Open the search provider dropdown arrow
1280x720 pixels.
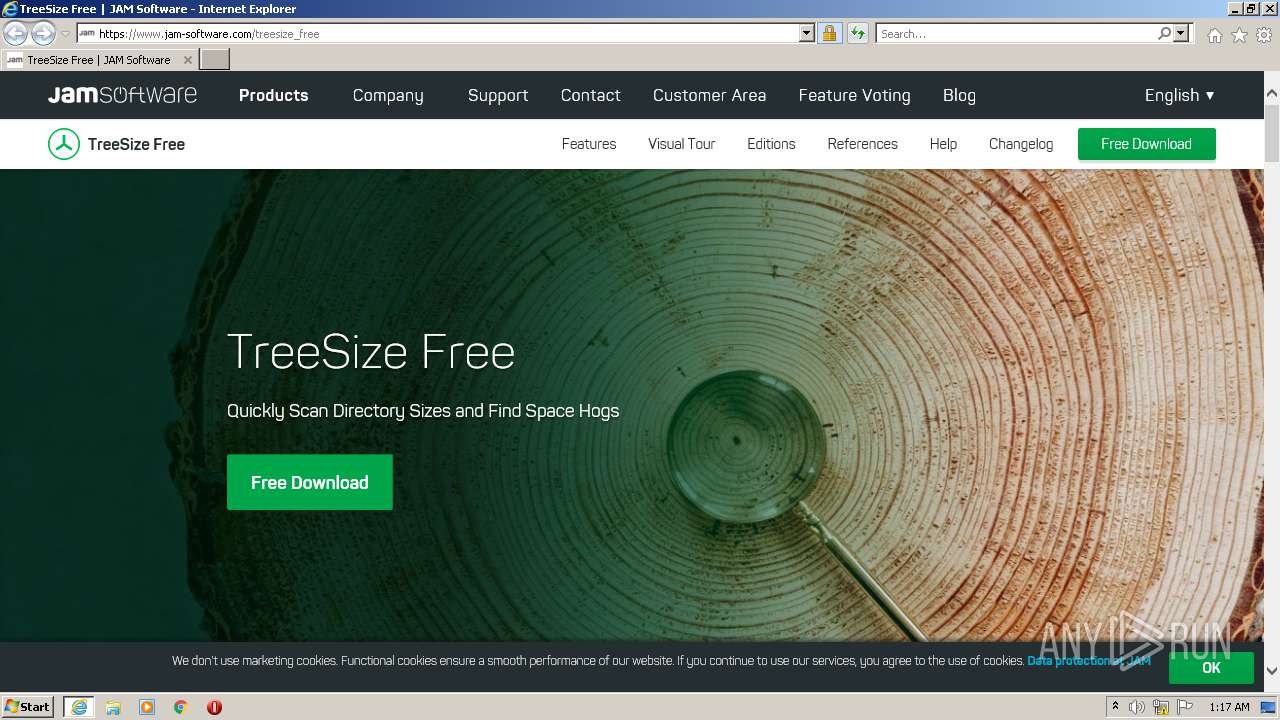click(x=1181, y=34)
